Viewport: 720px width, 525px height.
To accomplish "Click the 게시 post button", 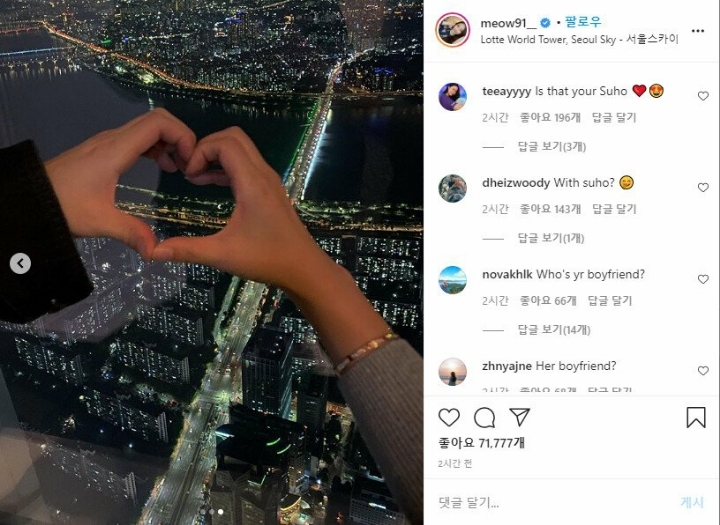I will pos(692,502).
